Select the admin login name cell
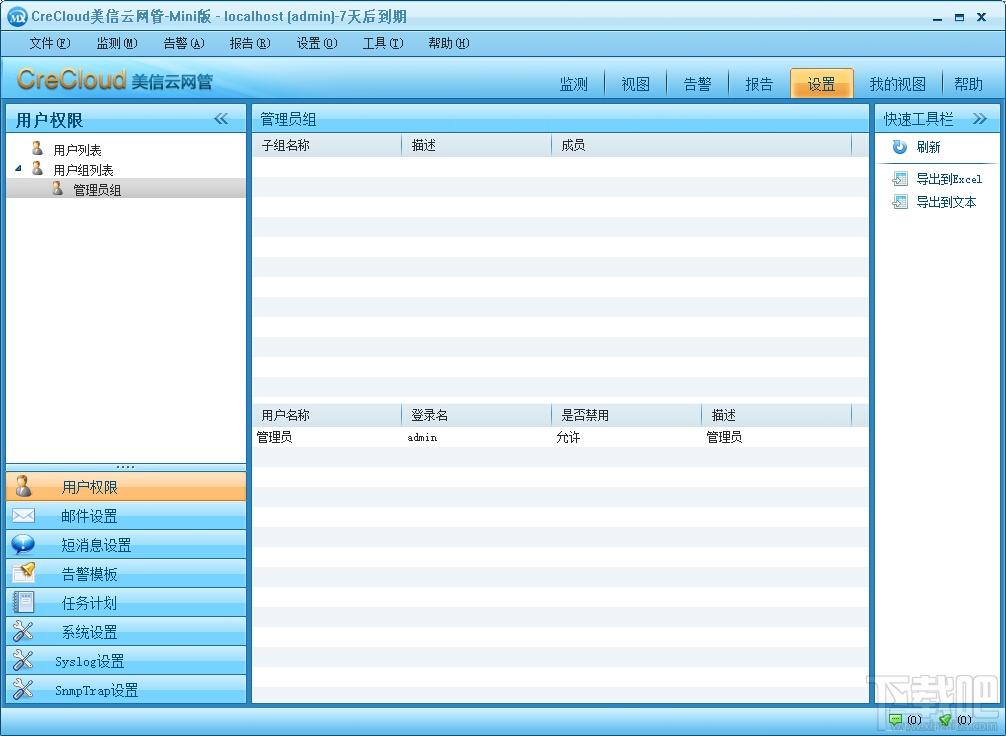 click(422, 437)
